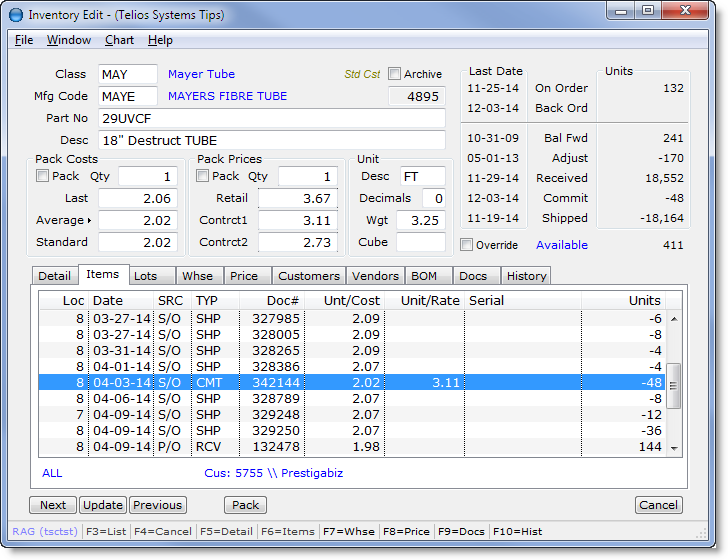Check the Override checkbox
Image resolution: width=728 pixels, height=560 pixels.
(467, 245)
